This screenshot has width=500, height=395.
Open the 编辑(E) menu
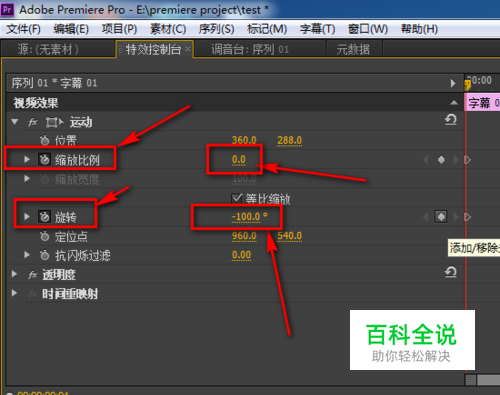[71, 29]
